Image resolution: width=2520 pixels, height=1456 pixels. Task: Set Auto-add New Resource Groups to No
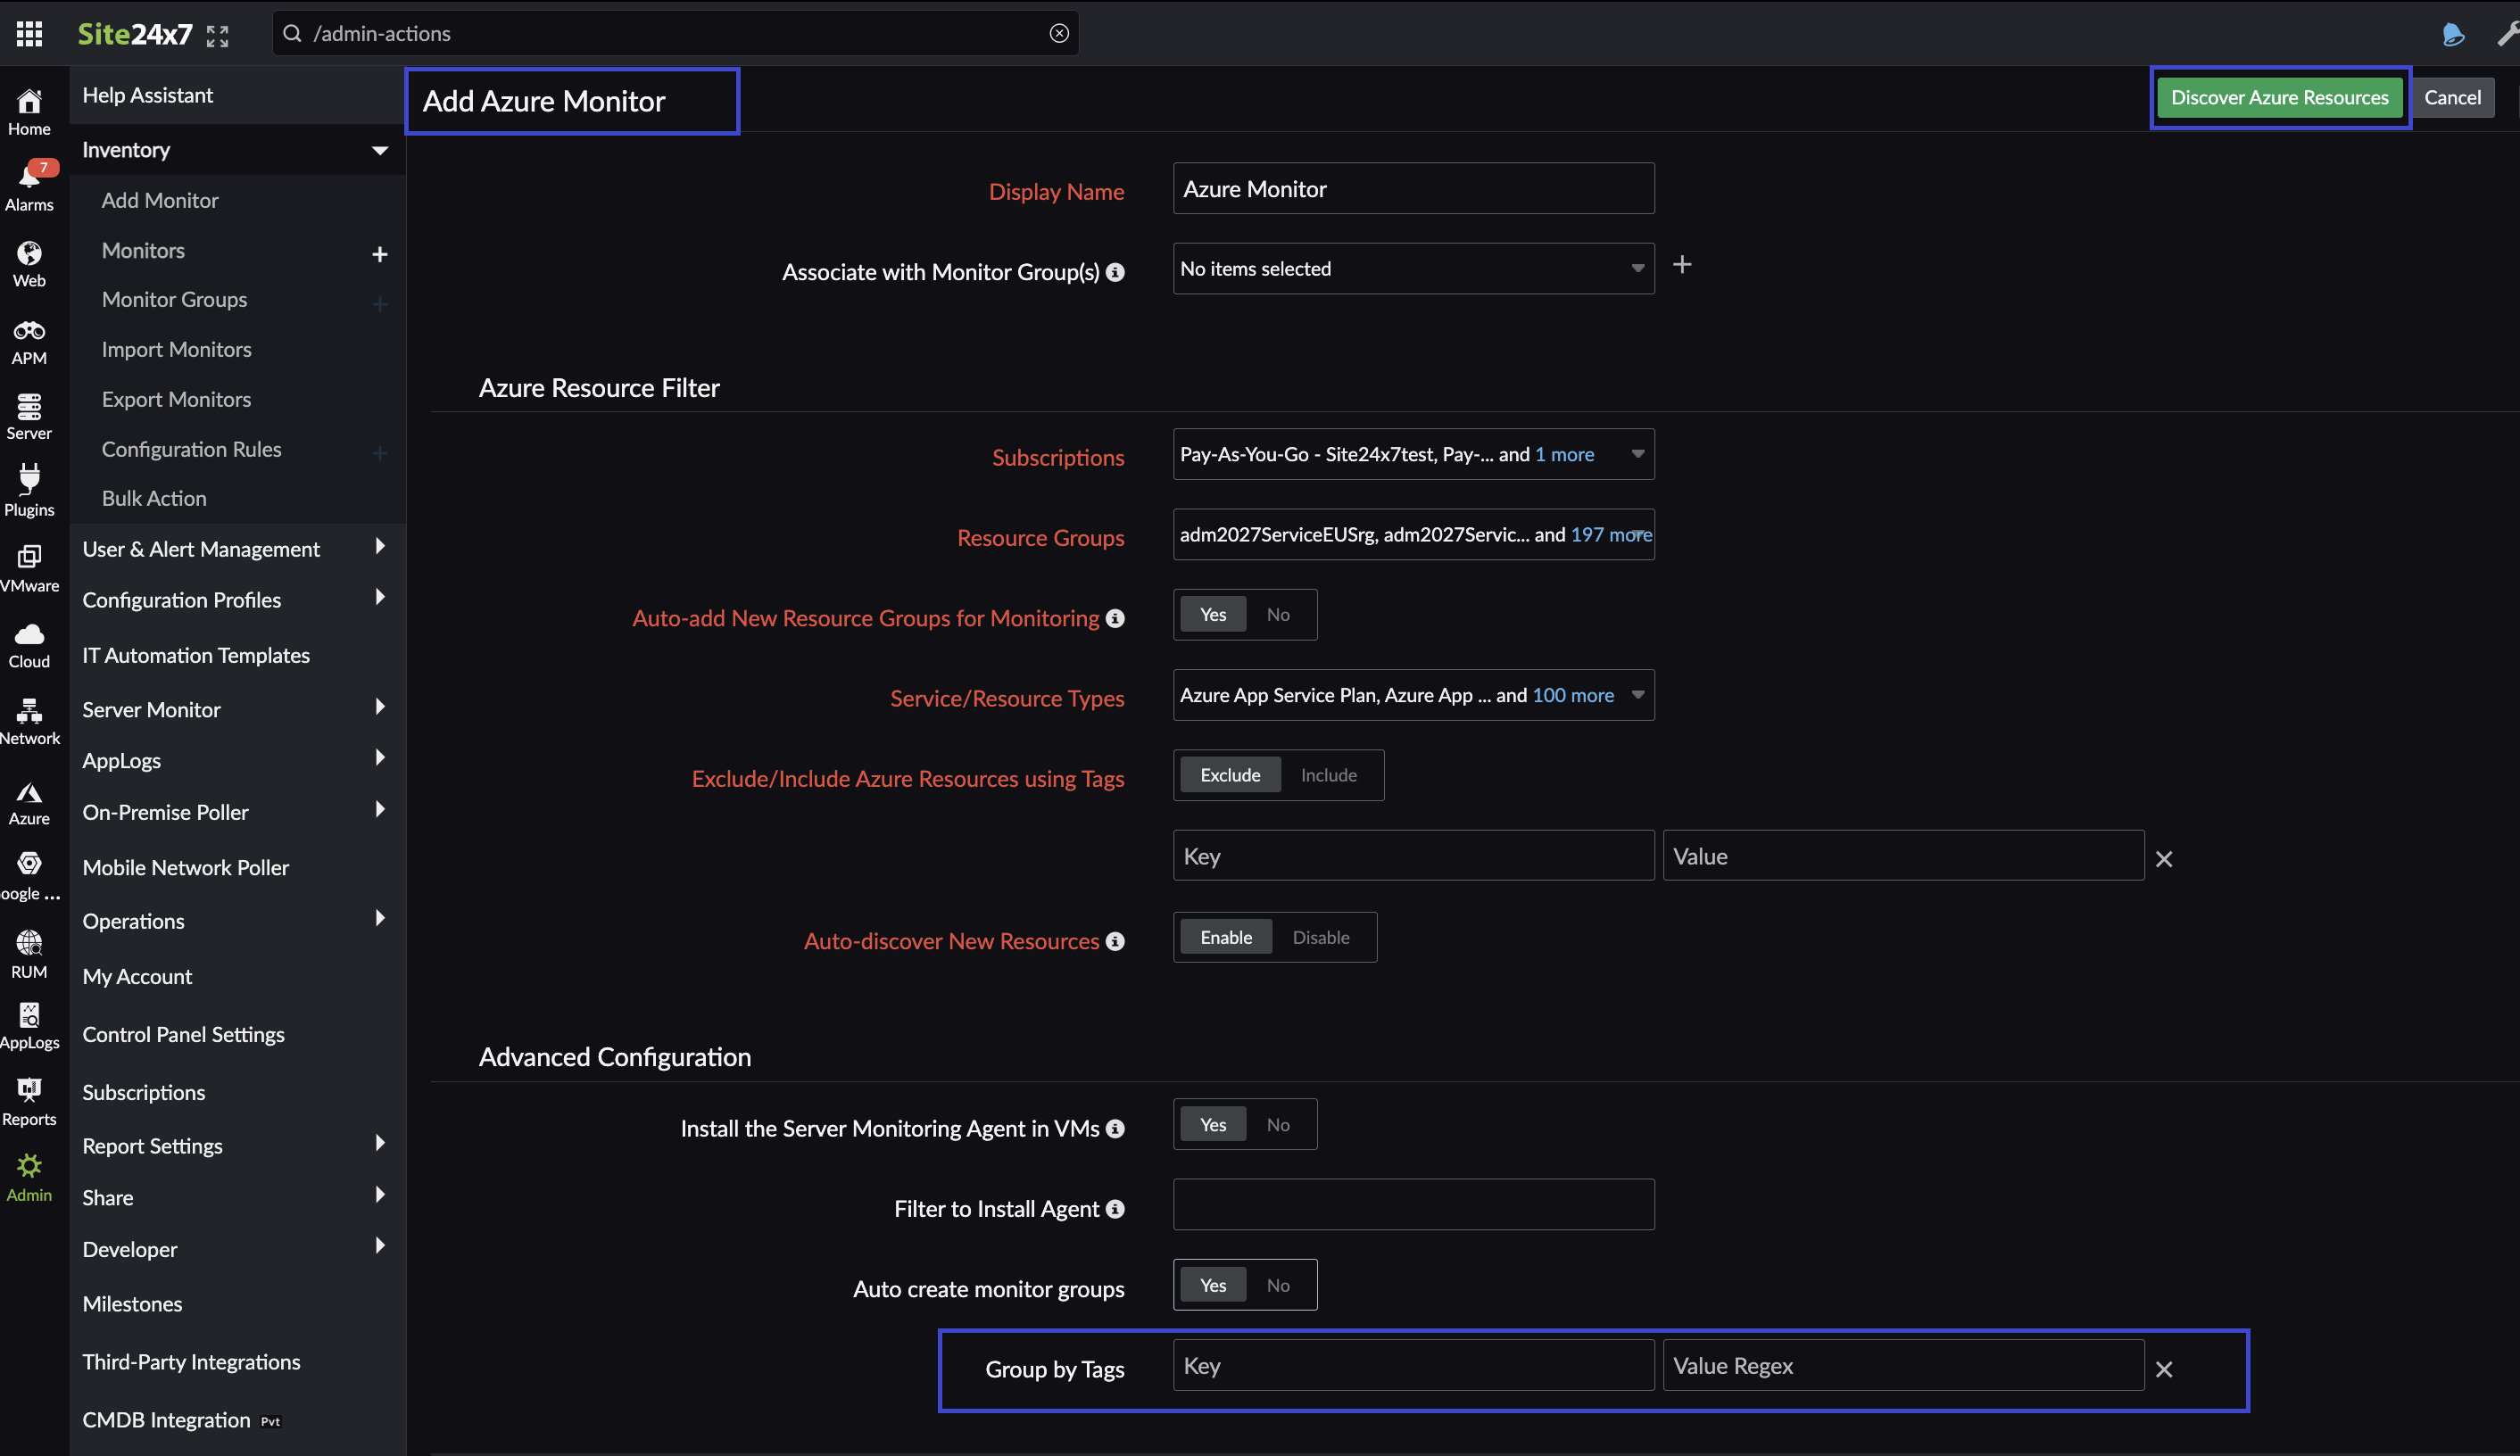click(x=1278, y=614)
